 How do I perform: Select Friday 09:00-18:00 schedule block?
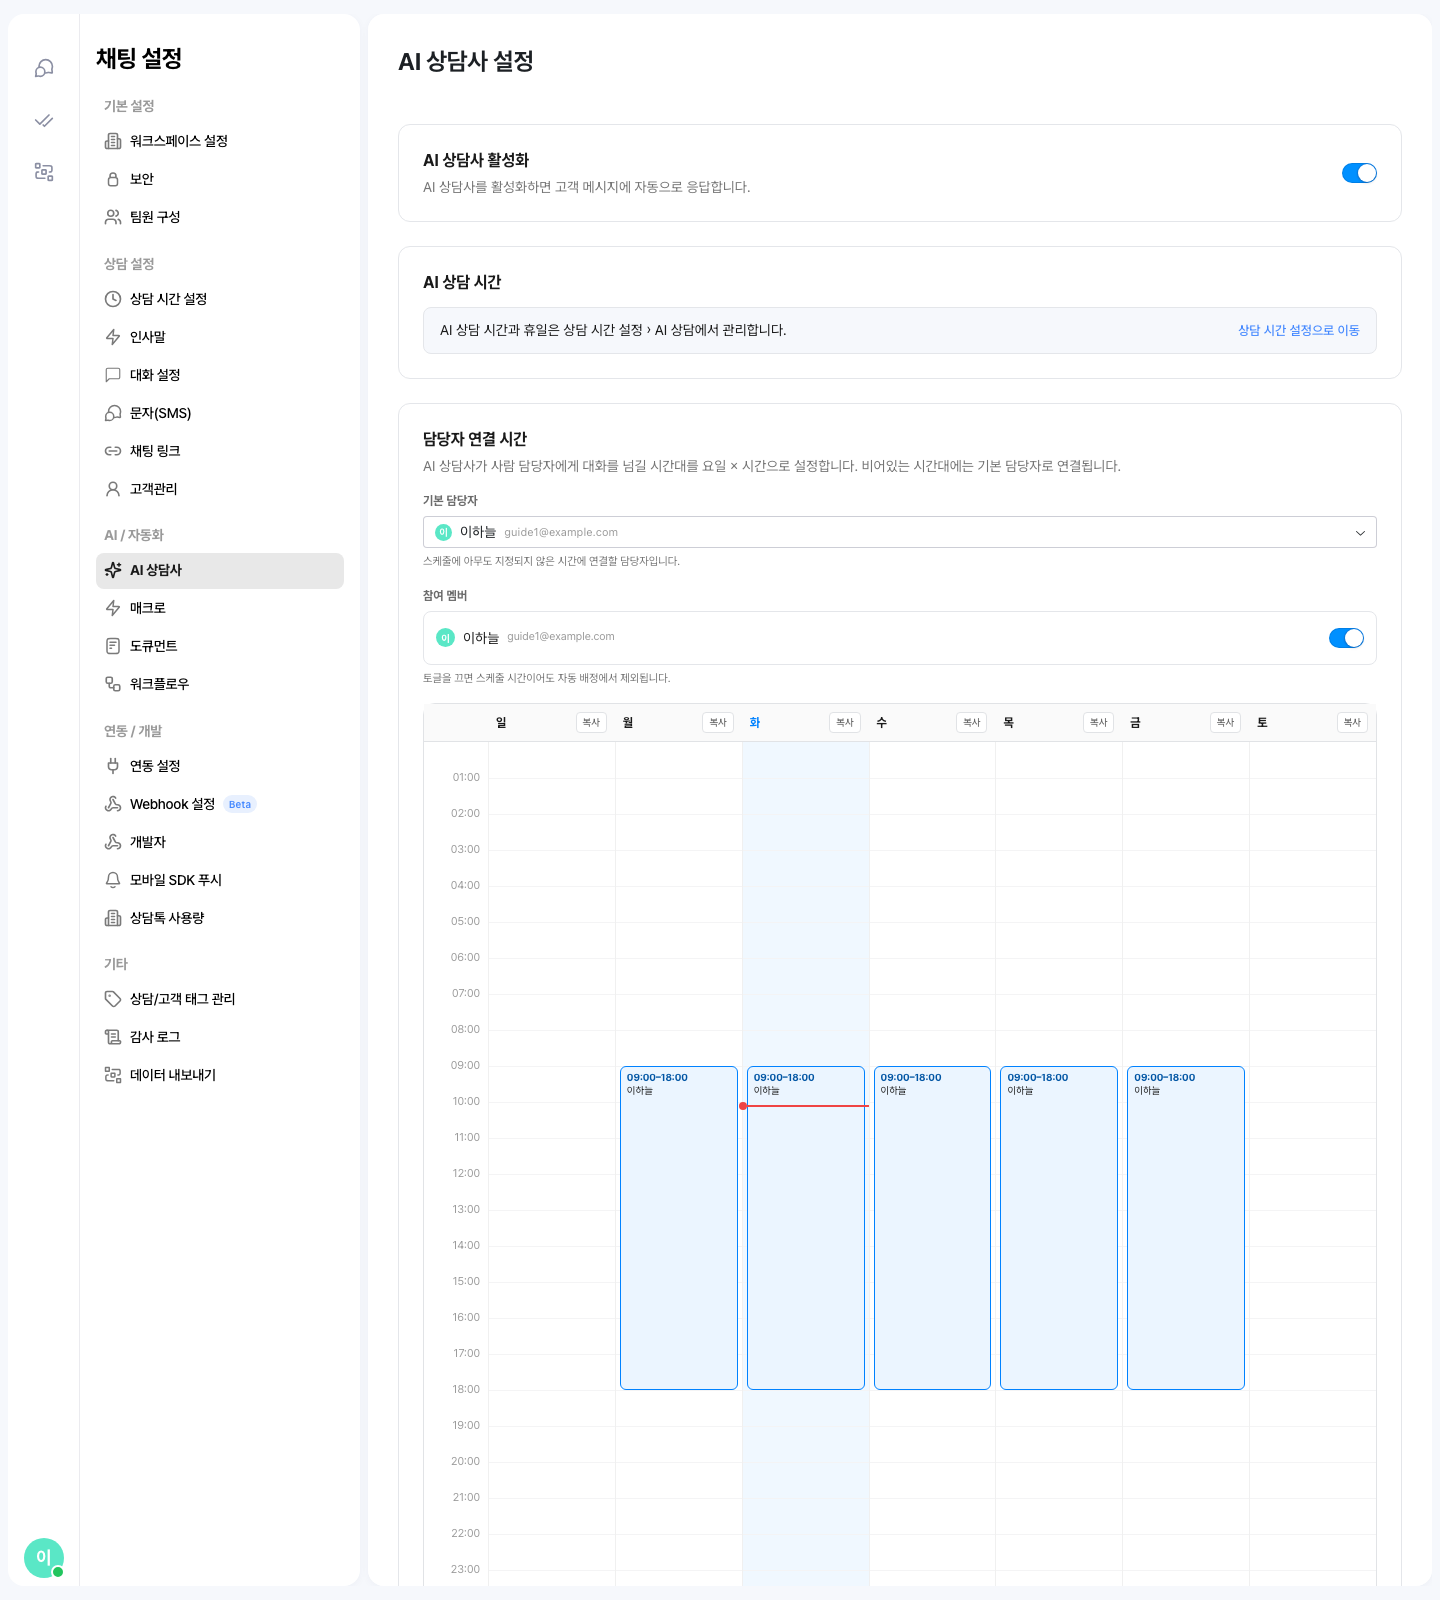(x=1186, y=1228)
